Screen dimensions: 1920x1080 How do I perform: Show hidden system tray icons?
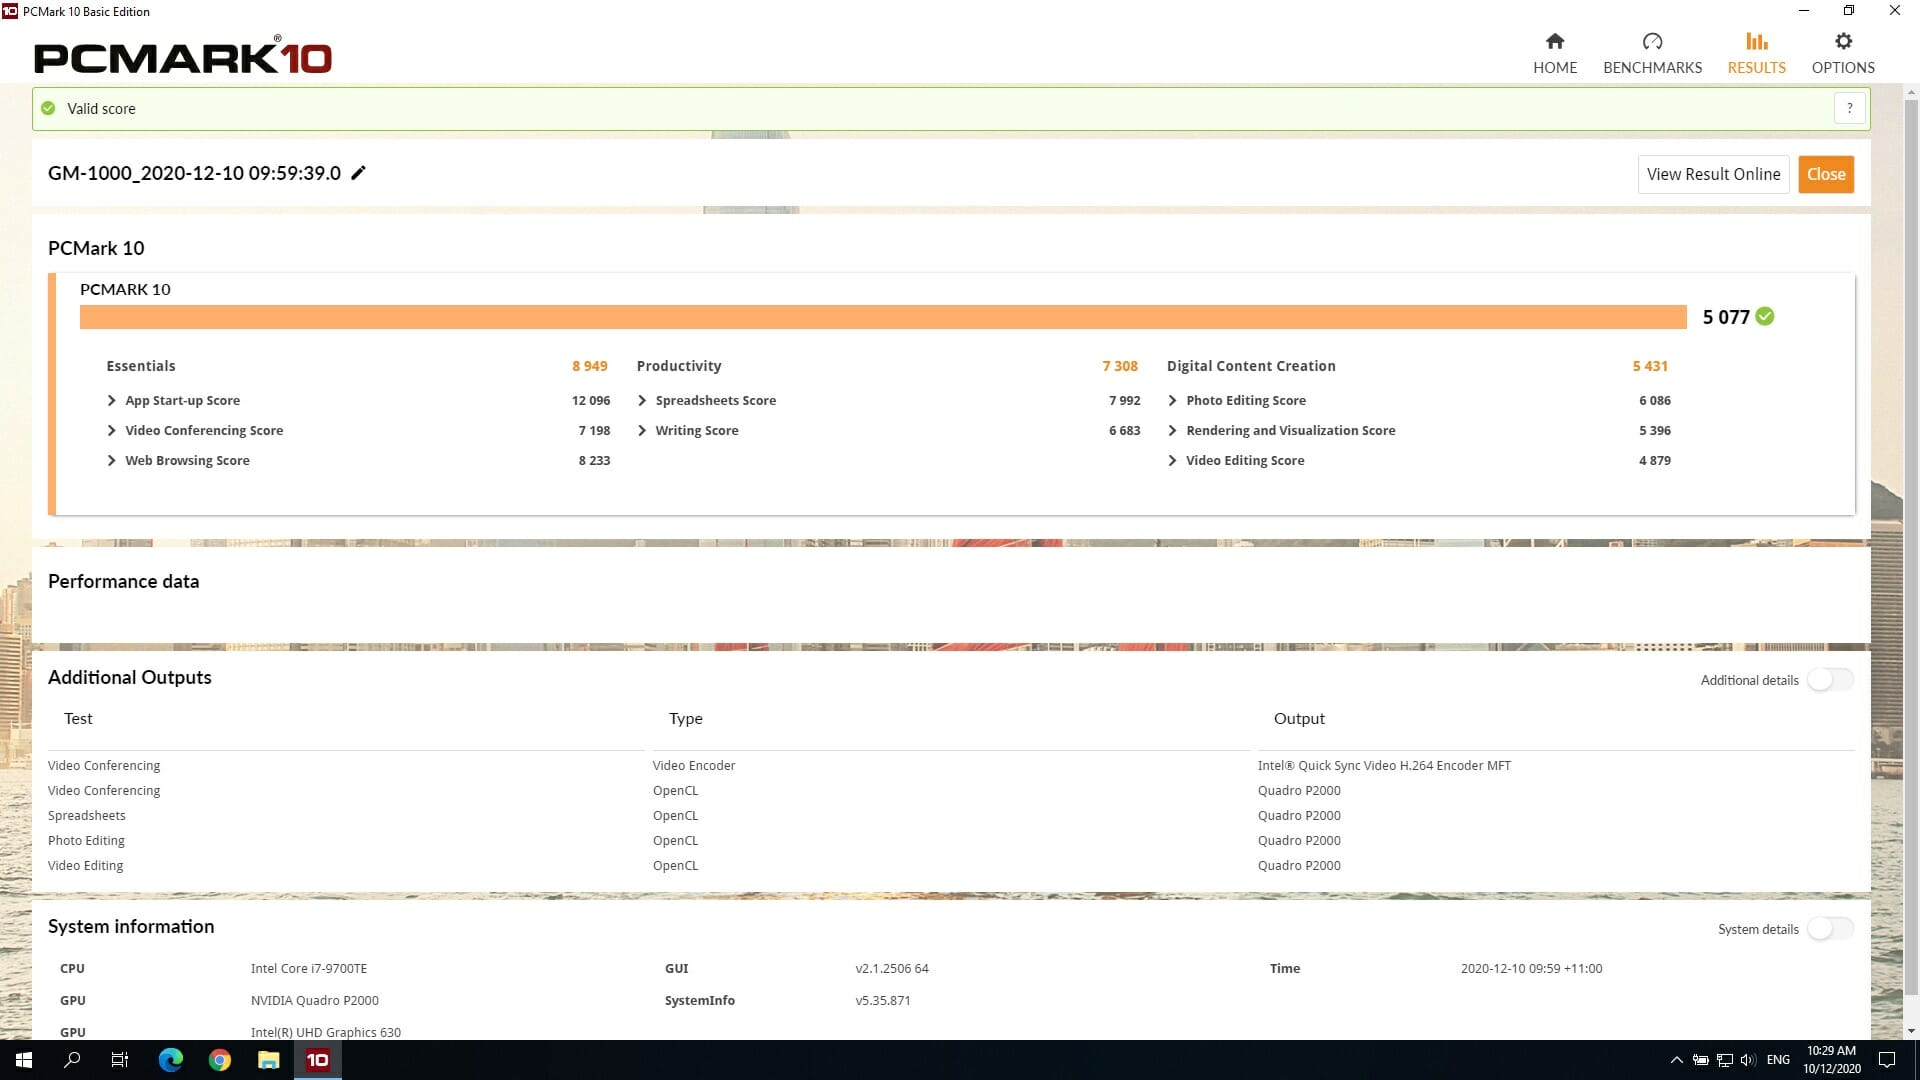pyautogui.click(x=1677, y=1060)
